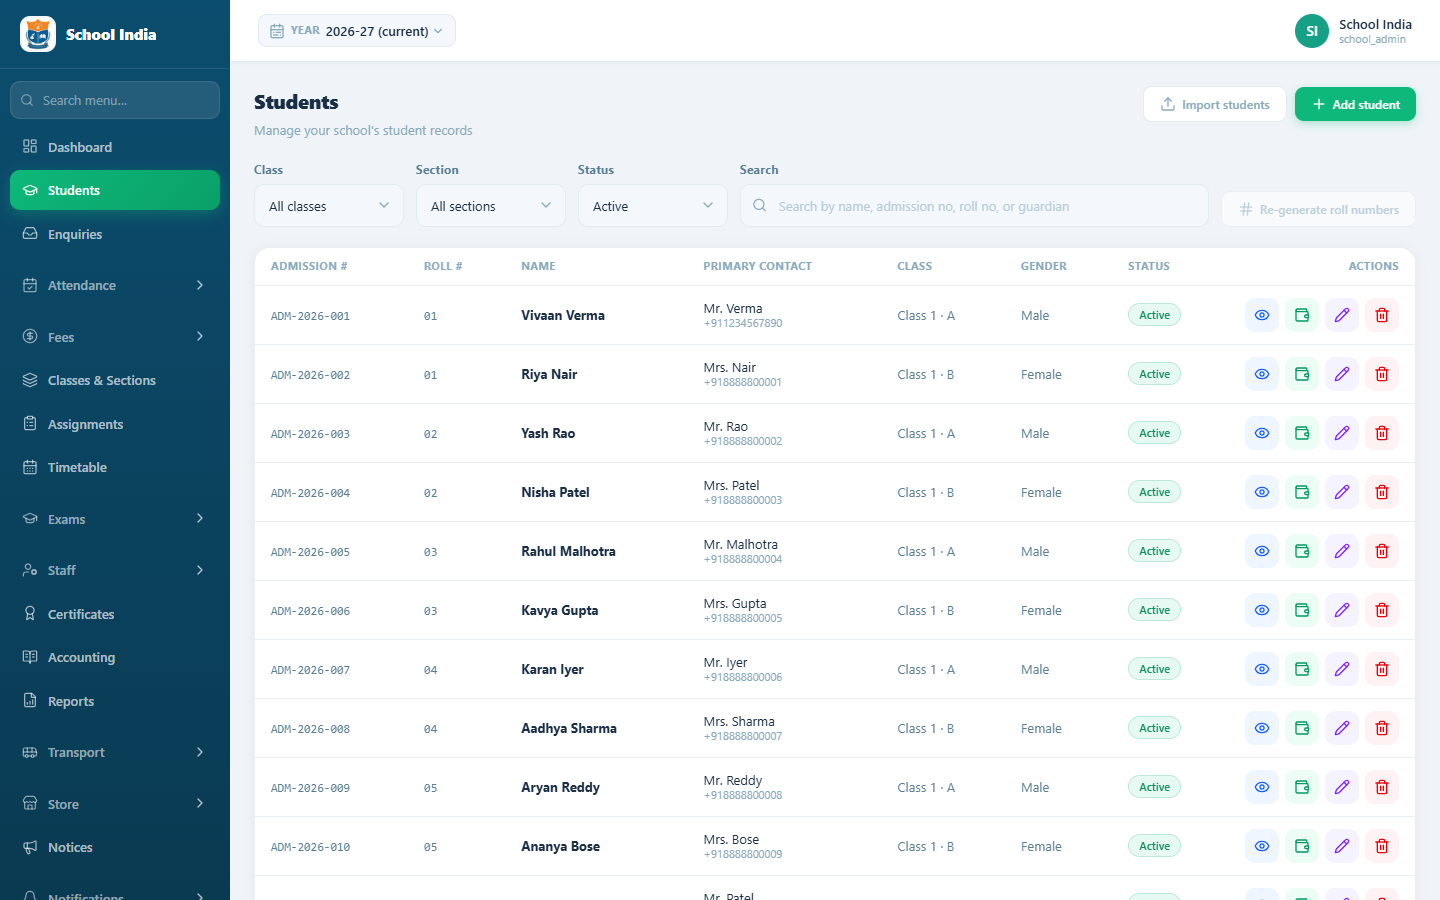Open fee wallet for Yash Rao
This screenshot has width=1440, height=900.
coord(1302,433)
